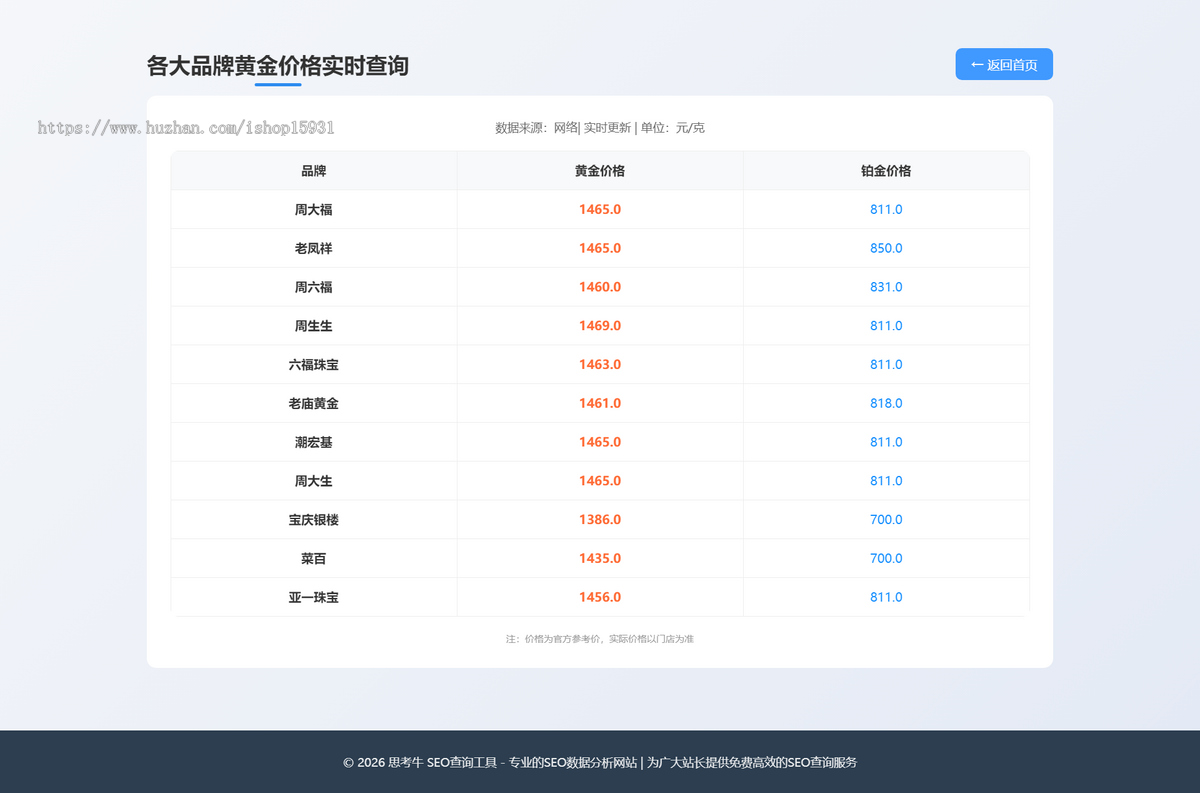Select 周大生 gold price 1465.0

pos(600,481)
